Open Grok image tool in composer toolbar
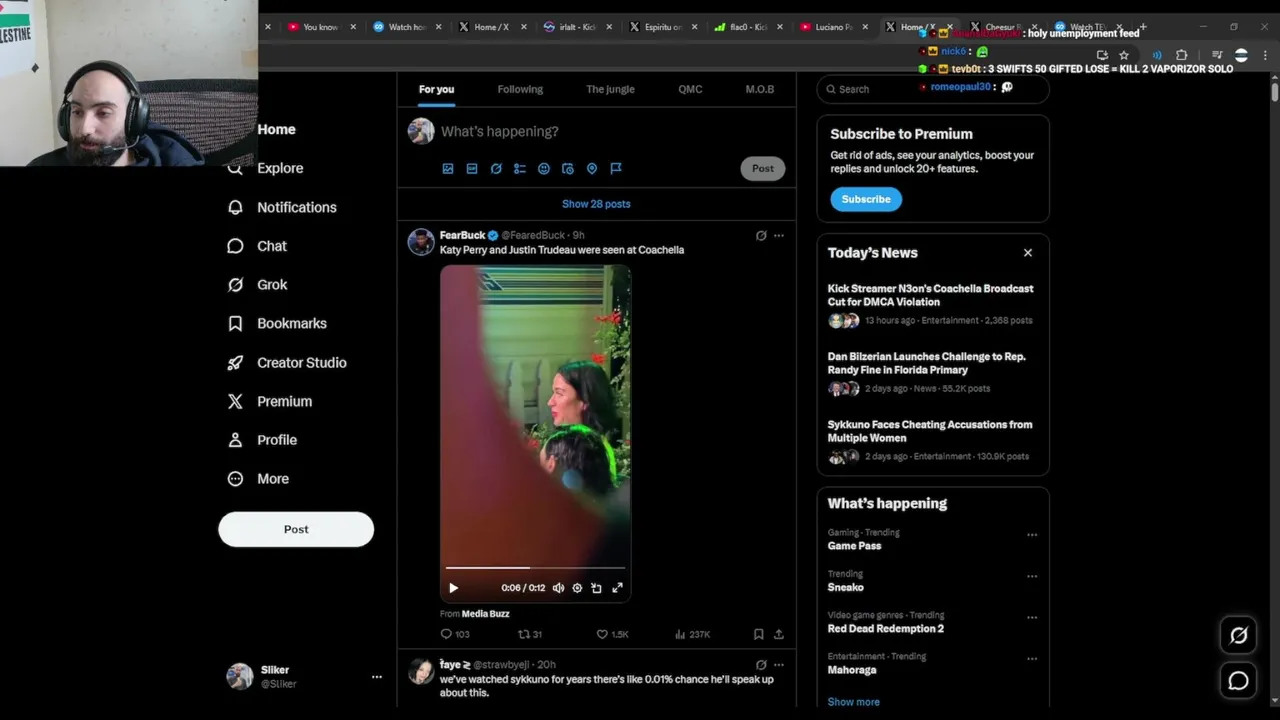The height and width of the screenshot is (720, 1280). pos(496,169)
